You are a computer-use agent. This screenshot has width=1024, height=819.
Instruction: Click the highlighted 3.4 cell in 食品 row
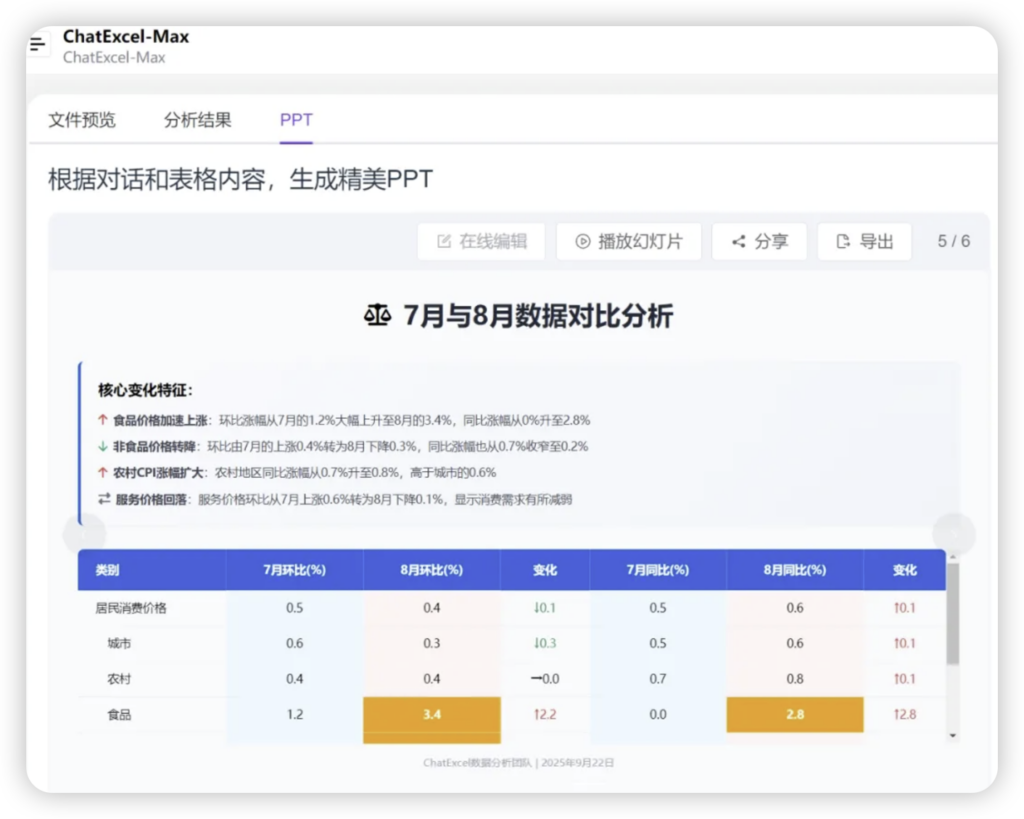[x=431, y=715]
